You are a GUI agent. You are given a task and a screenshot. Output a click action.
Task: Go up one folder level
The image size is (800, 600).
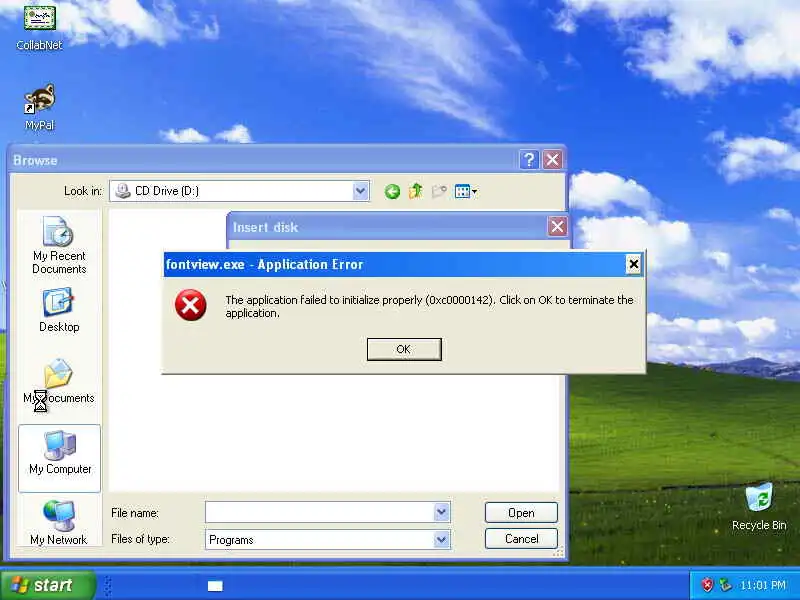click(x=416, y=191)
